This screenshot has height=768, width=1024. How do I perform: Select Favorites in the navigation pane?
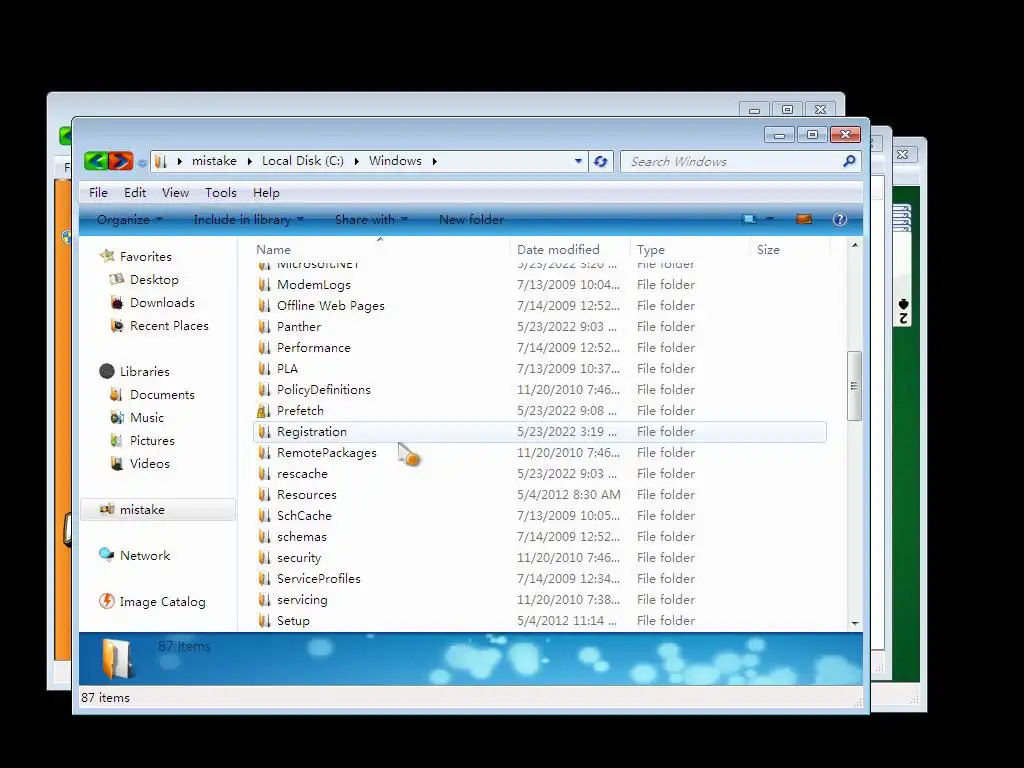pyautogui.click(x=146, y=257)
